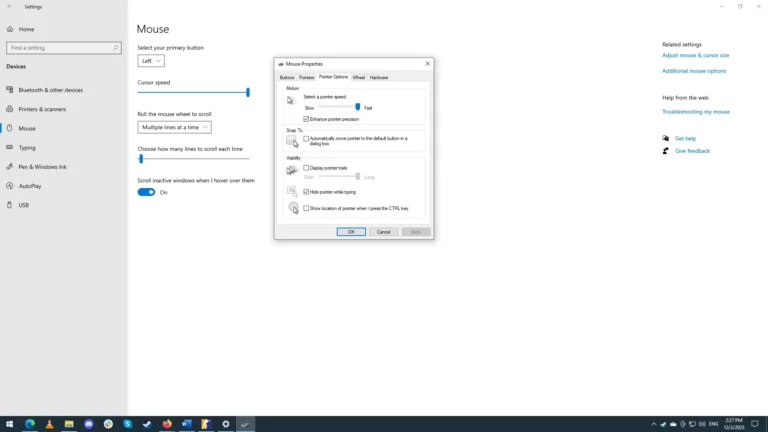Switch to the Buttons tab
Viewport: 768px width, 432px height.
[287, 77]
